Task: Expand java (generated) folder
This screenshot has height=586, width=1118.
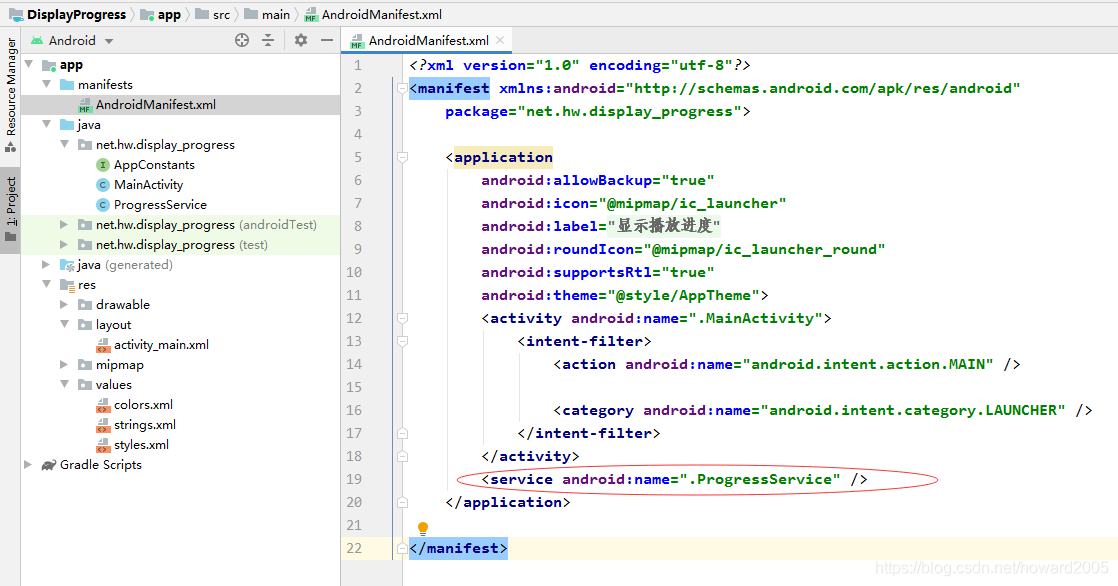Action: 46,264
